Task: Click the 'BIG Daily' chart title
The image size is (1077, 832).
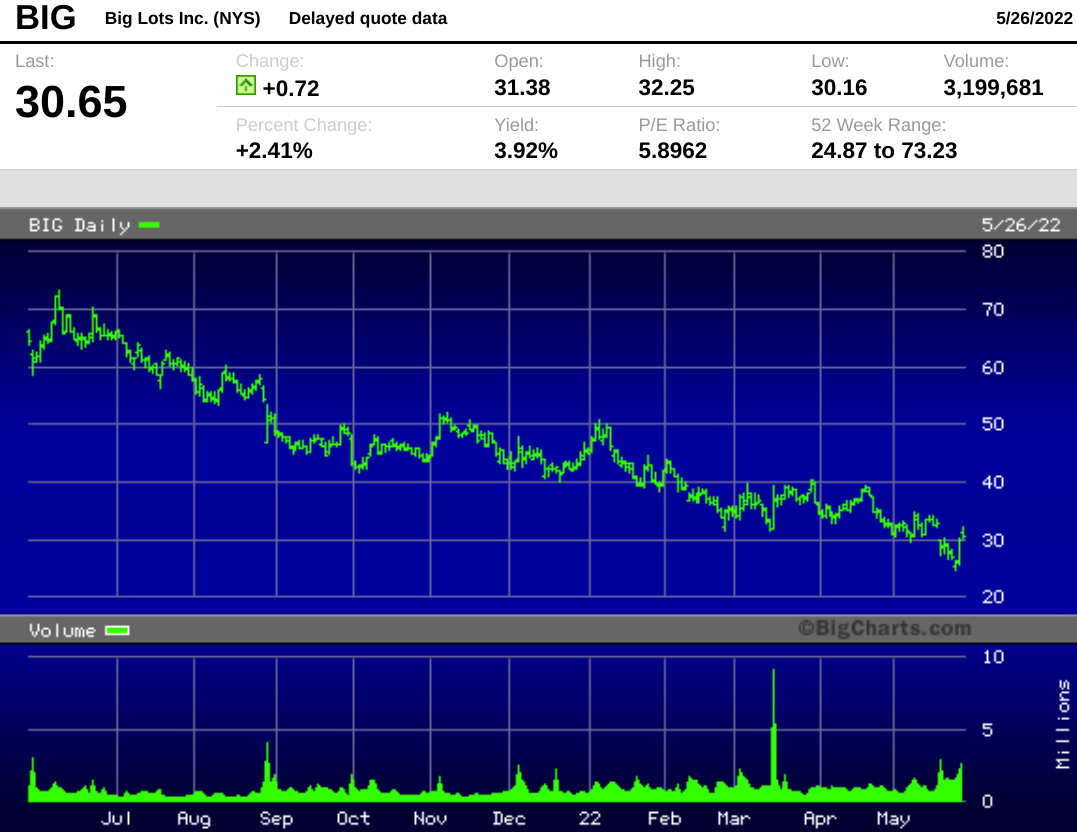Action: click(x=80, y=225)
